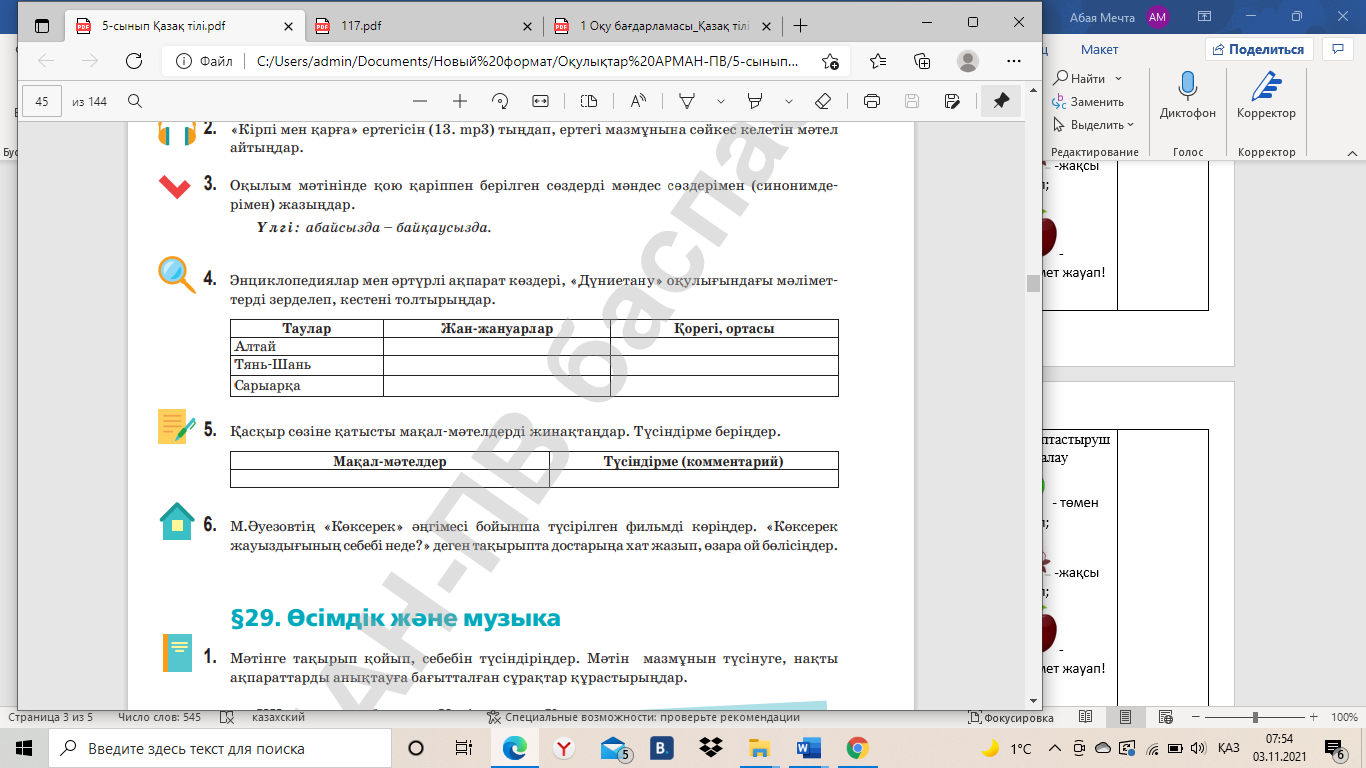Click Windows taskbar search box
Viewport: 1366px width, 768px height.
tap(219, 748)
